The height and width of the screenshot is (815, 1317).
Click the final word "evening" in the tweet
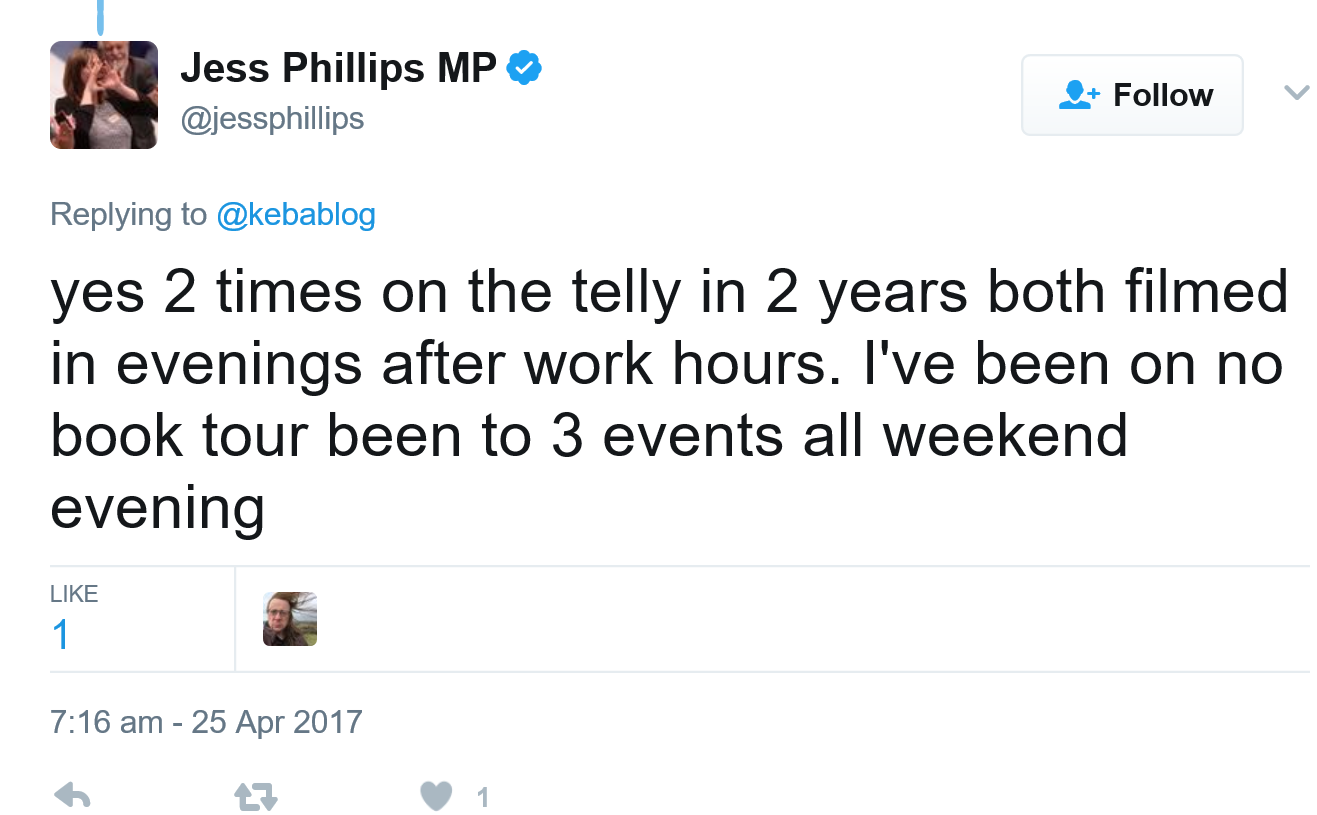click(157, 508)
